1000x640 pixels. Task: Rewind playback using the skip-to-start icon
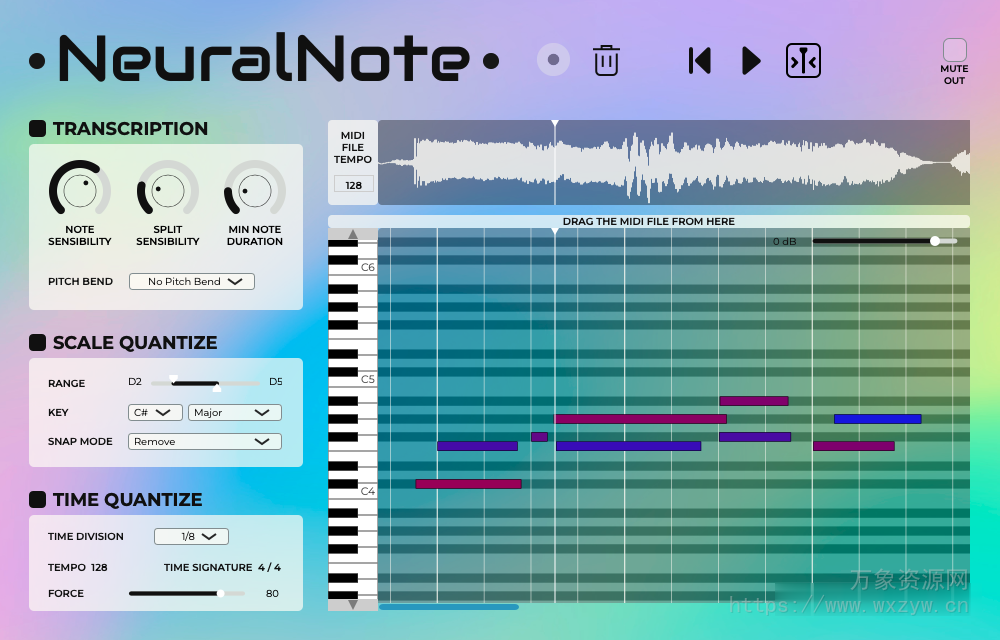tap(699, 60)
